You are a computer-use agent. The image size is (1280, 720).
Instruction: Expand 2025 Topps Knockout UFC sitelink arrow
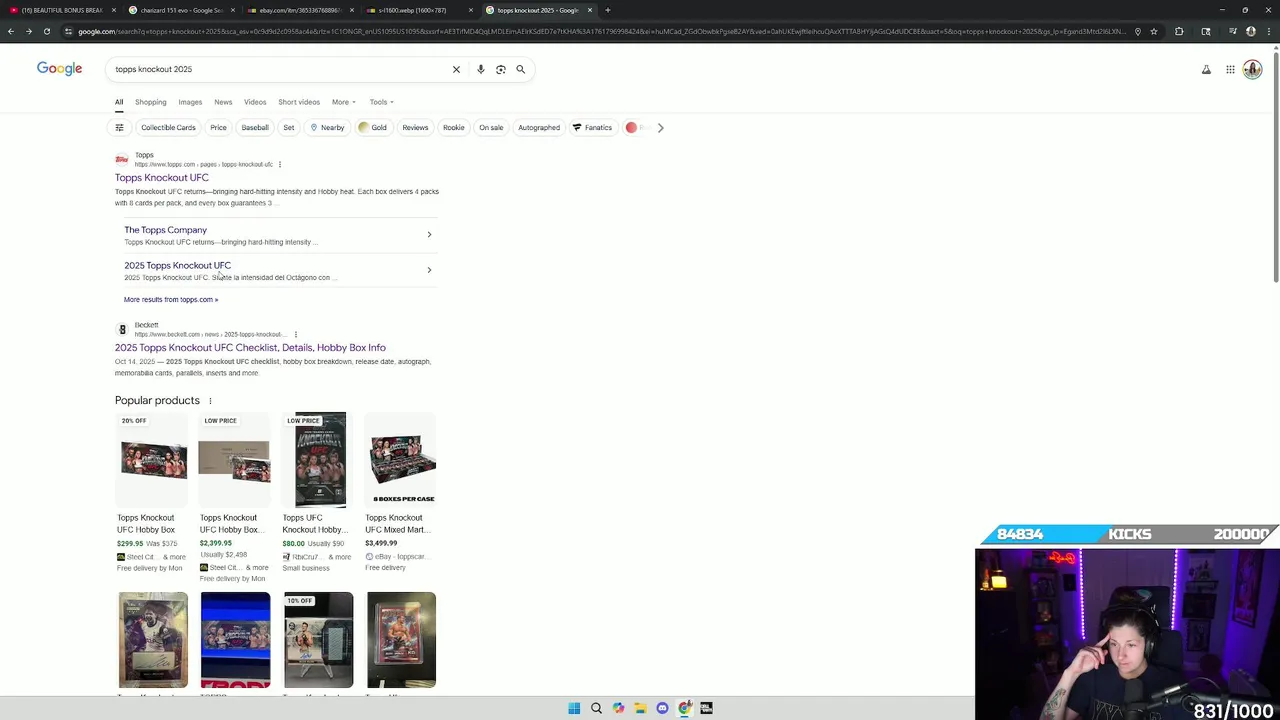429,270
